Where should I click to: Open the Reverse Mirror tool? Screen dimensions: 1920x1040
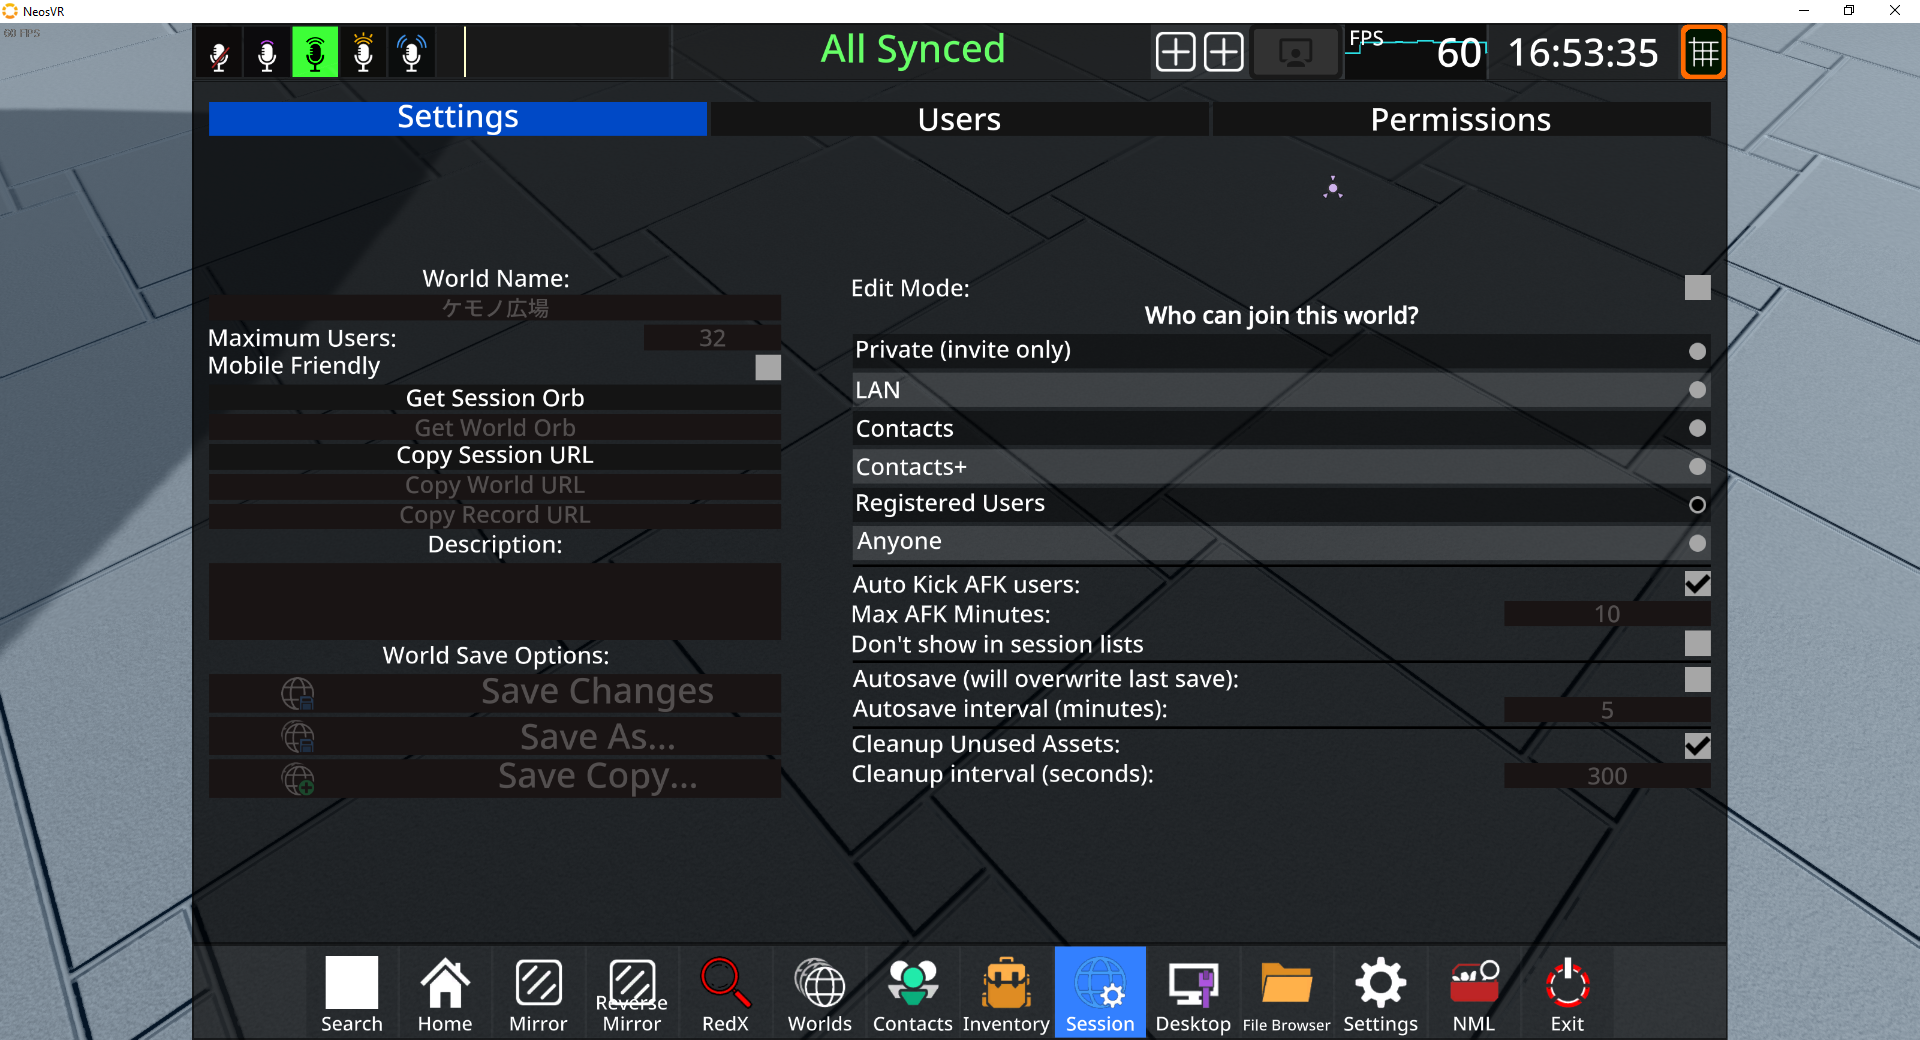(631, 992)
